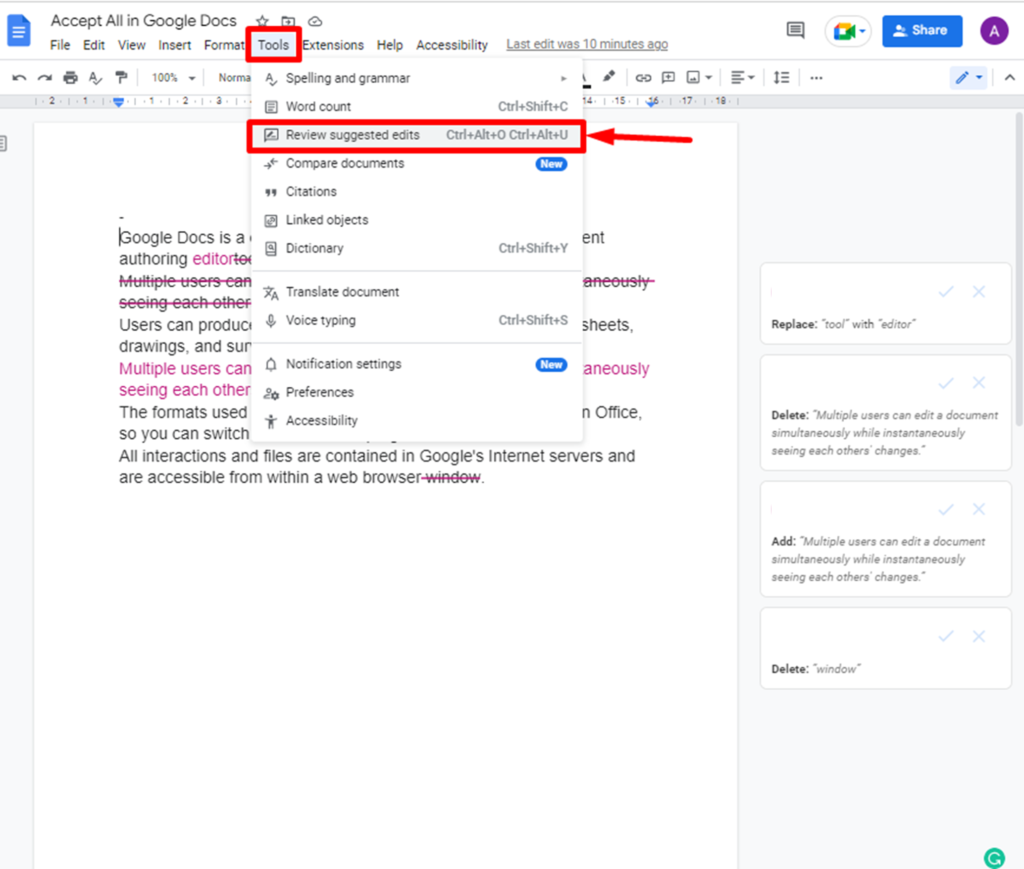Start Voice typing
1024x869 pixels.
point(416,320)
